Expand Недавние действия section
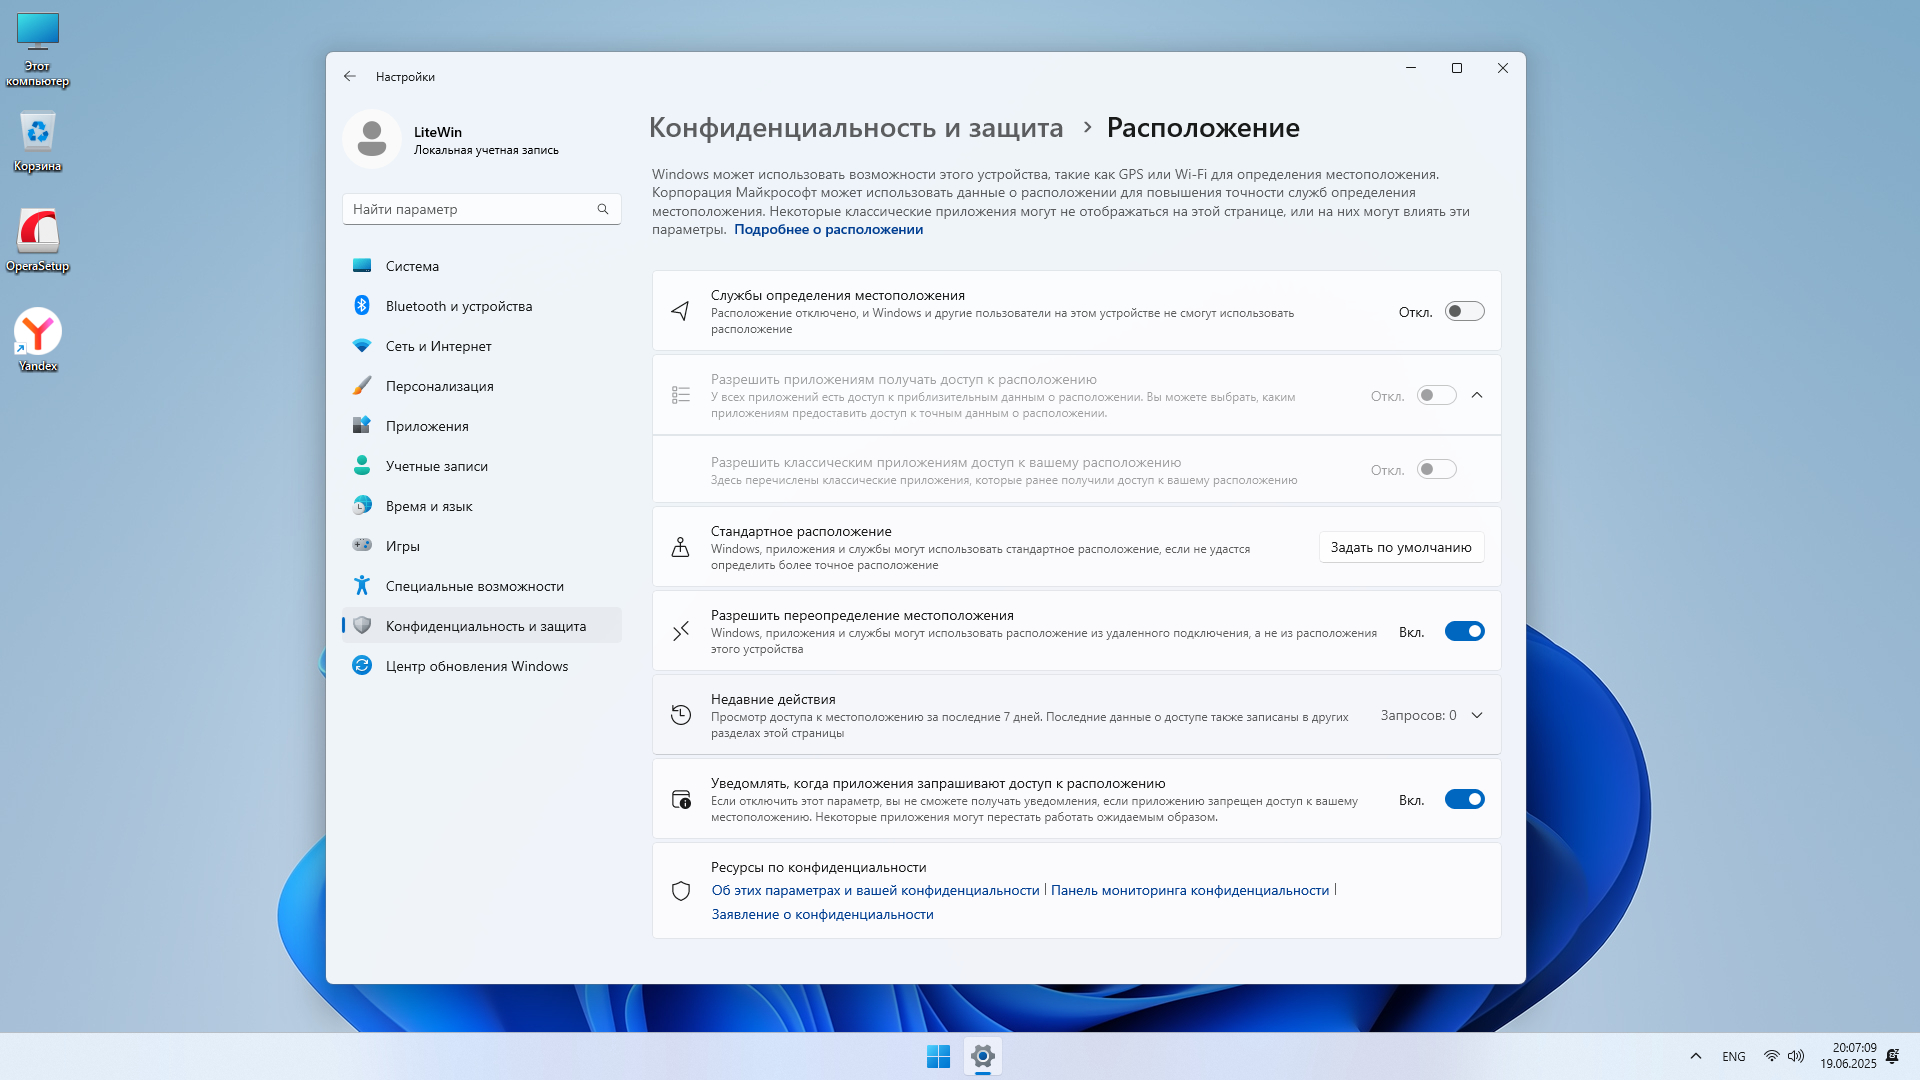 point(1477,715)
